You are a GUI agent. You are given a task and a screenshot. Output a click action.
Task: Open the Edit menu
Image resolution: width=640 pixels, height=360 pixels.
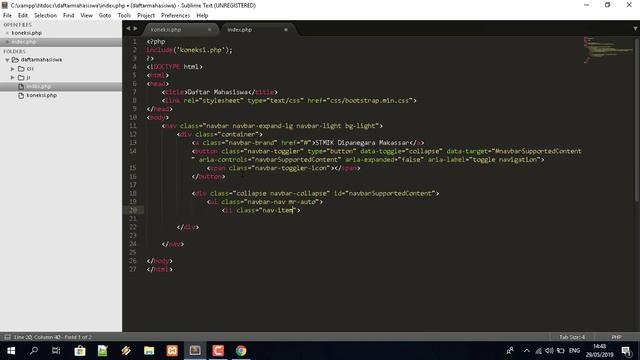pyautogui.click(x=23, y=15)
